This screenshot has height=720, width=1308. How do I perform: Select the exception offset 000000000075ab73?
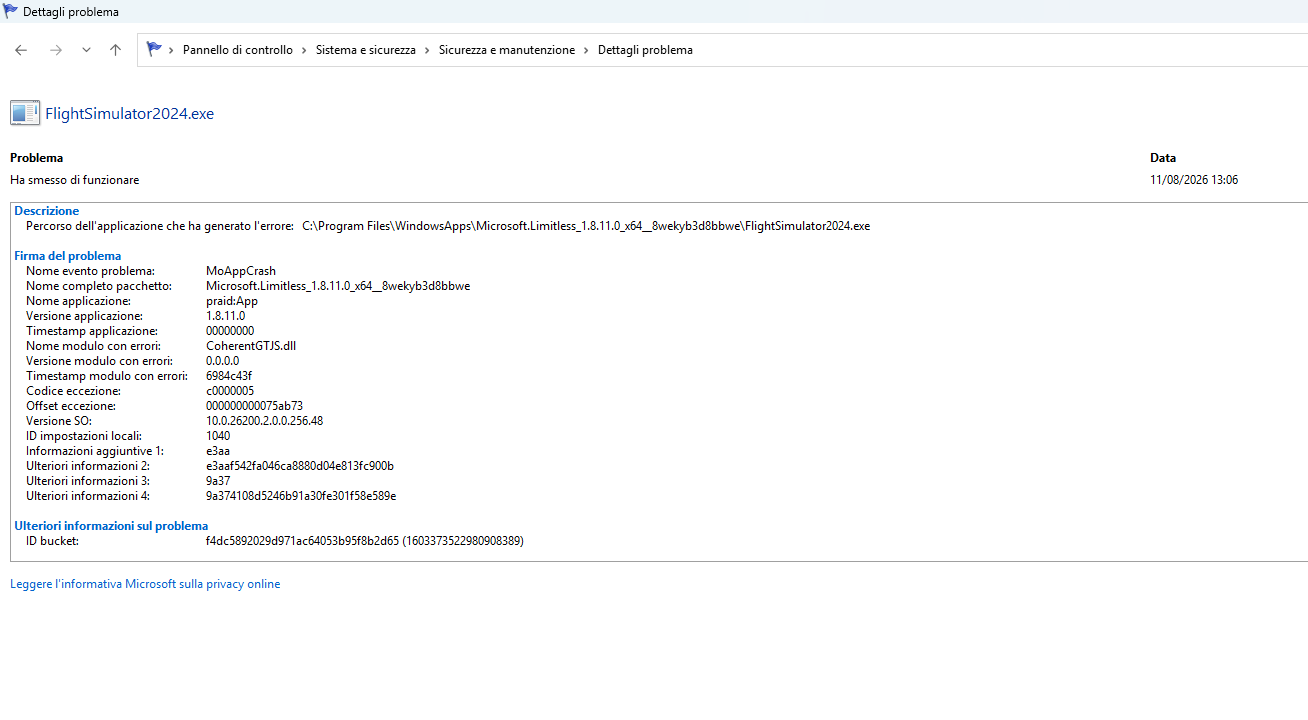[254, 406]
